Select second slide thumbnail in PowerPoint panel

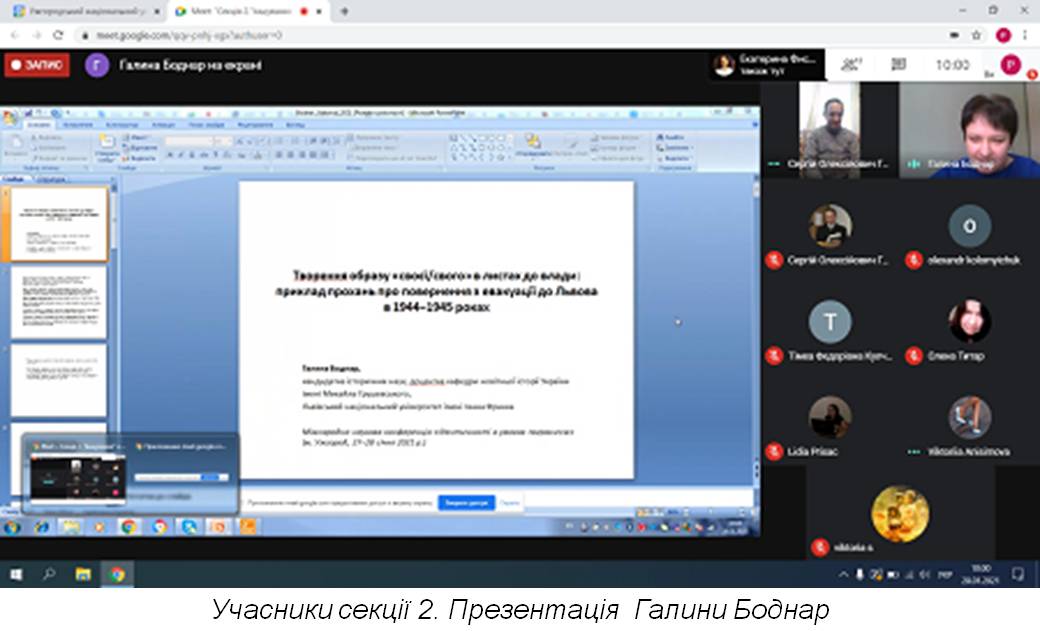coord(58,303)
